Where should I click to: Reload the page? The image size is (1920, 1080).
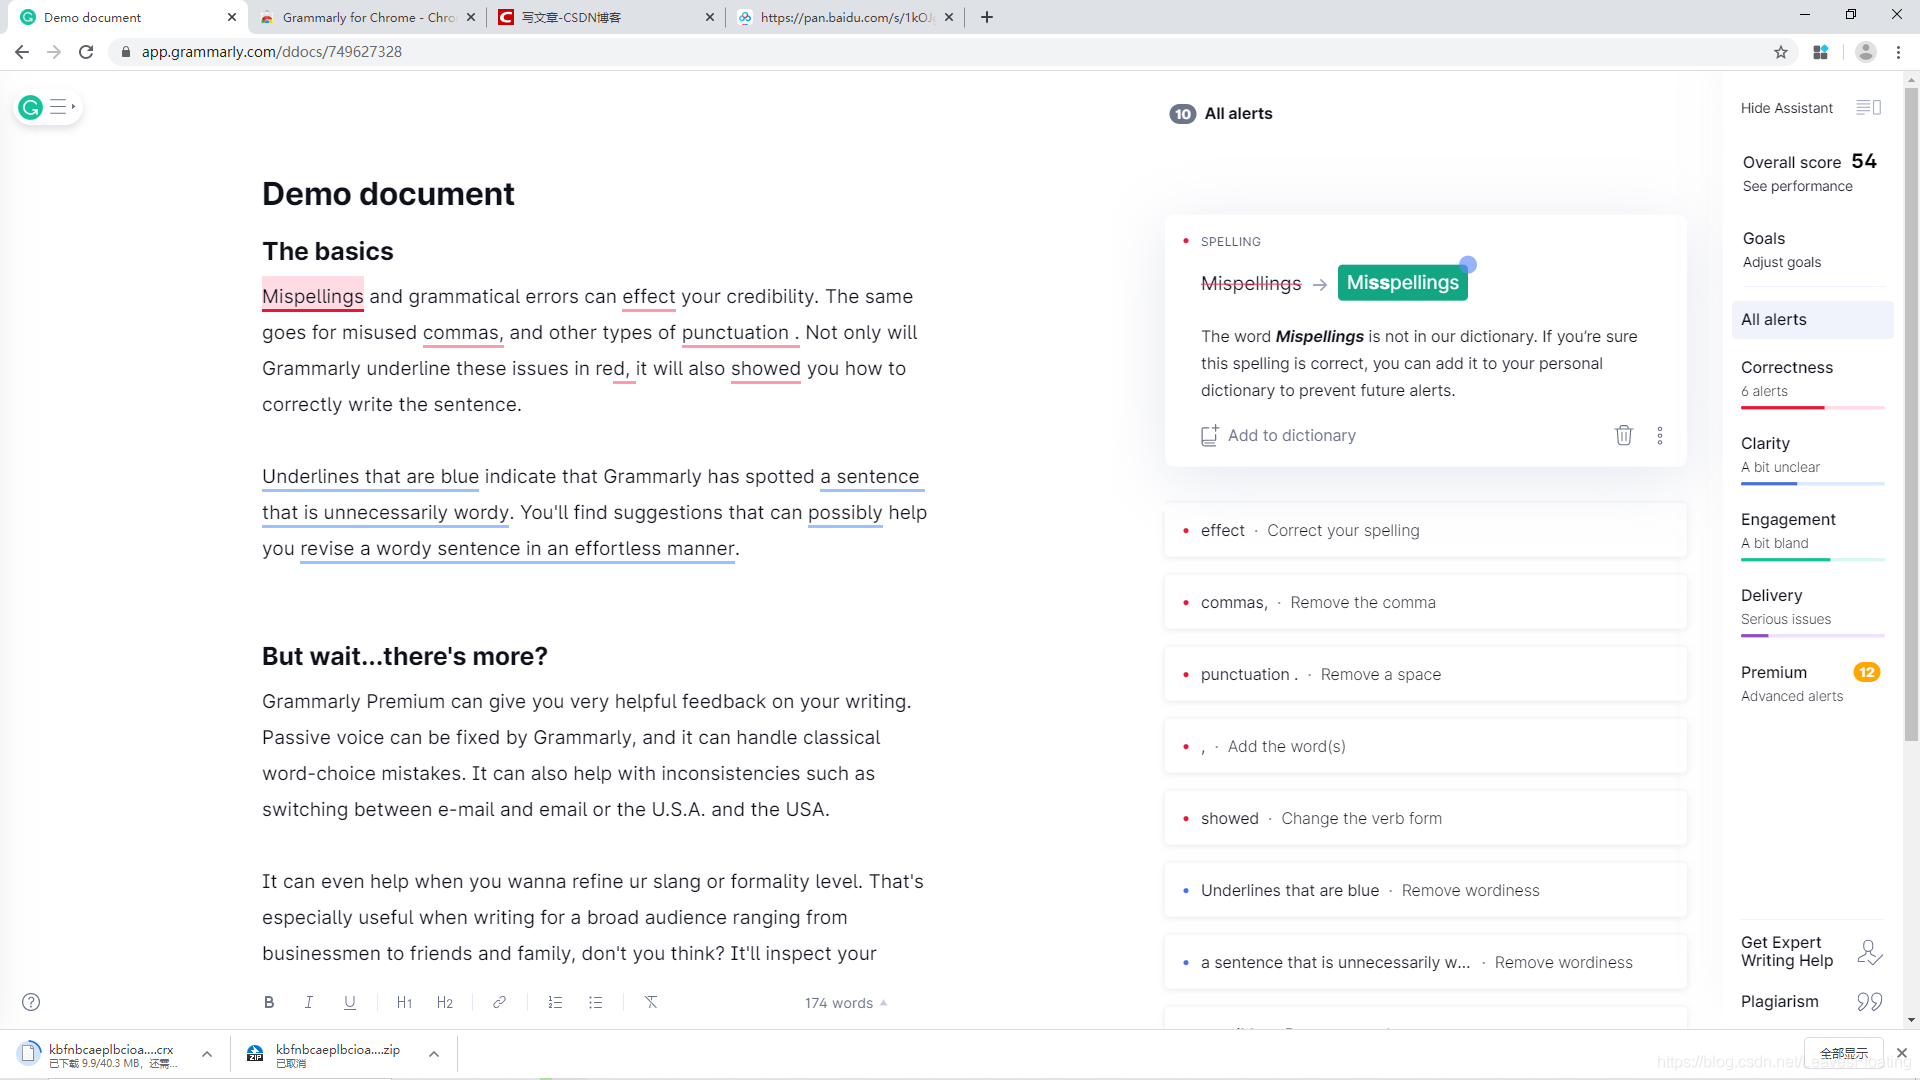click(86, 52)
